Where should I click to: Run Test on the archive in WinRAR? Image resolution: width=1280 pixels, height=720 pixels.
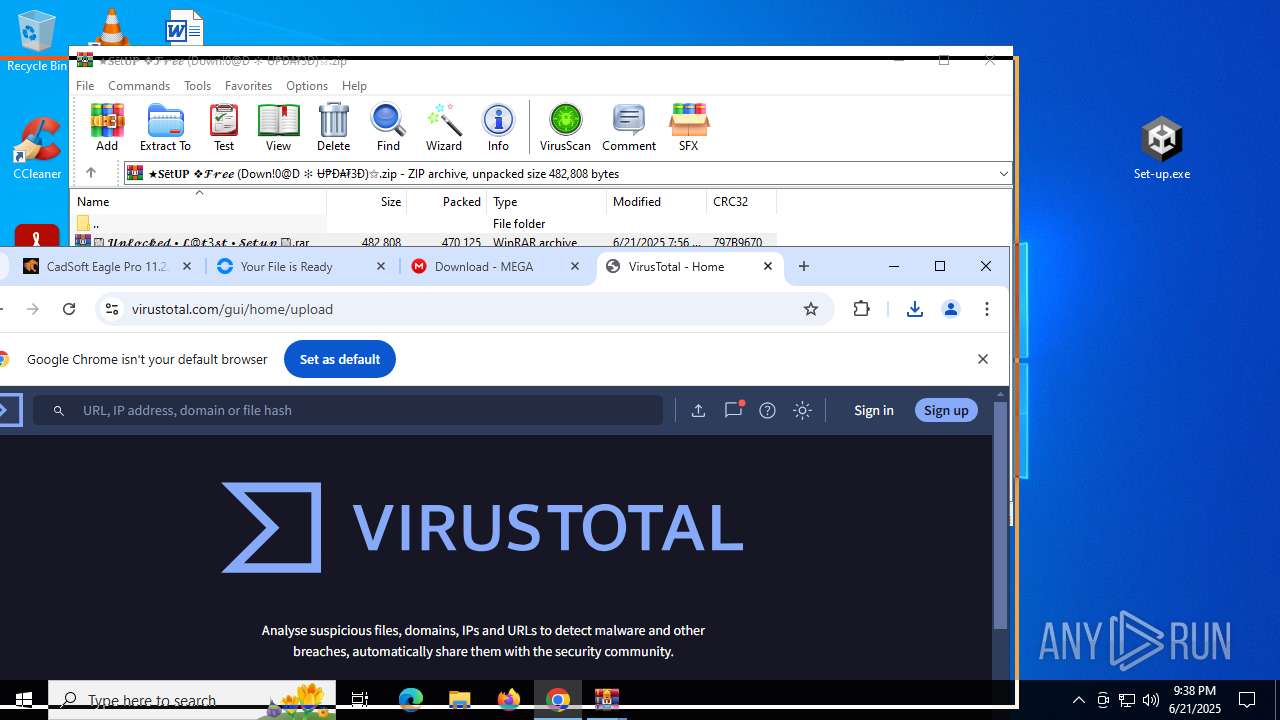pyautogui.click(x=224, y=127)
